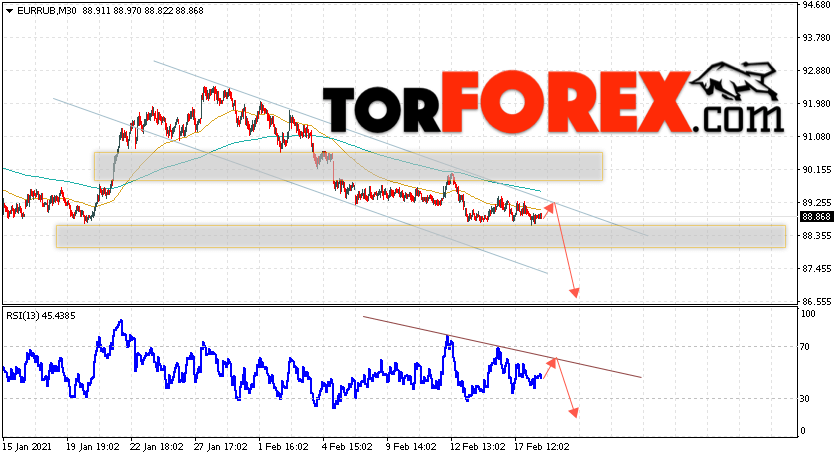The width and height of the screenshot is (838, 458).
Task: Click the 90.155 price axis label
Action: [x=817, y=170]
